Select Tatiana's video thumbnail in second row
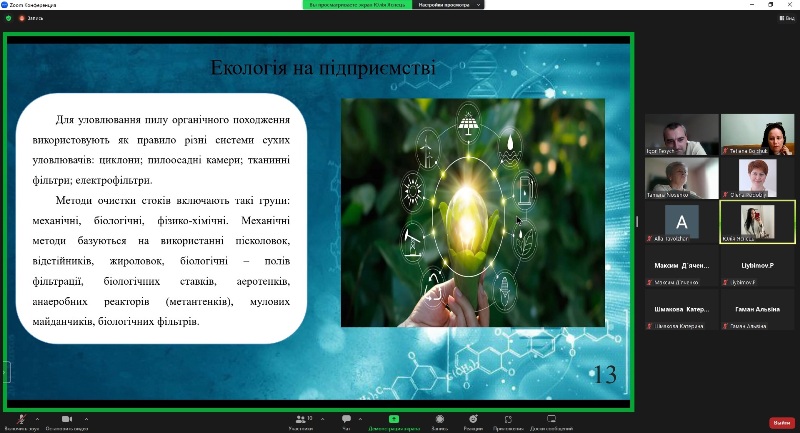800x433 pixels. point(682,177)
